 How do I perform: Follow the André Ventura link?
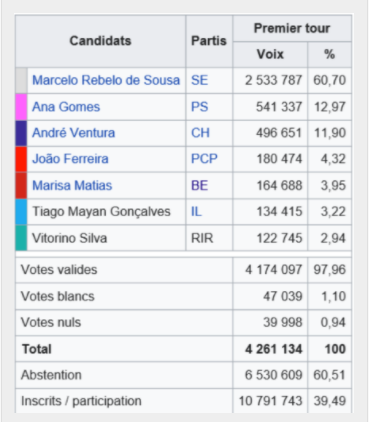click(74, 133)
